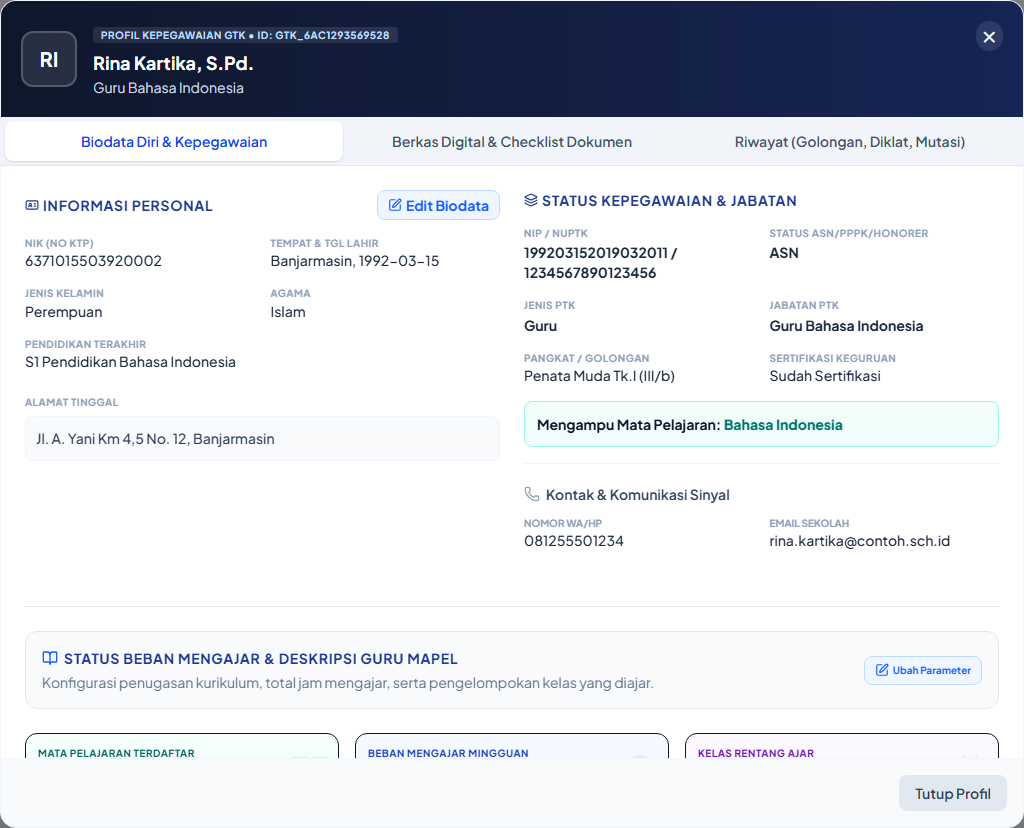
Task: Click the Ubah Parameter button
Action: point(923,670)
